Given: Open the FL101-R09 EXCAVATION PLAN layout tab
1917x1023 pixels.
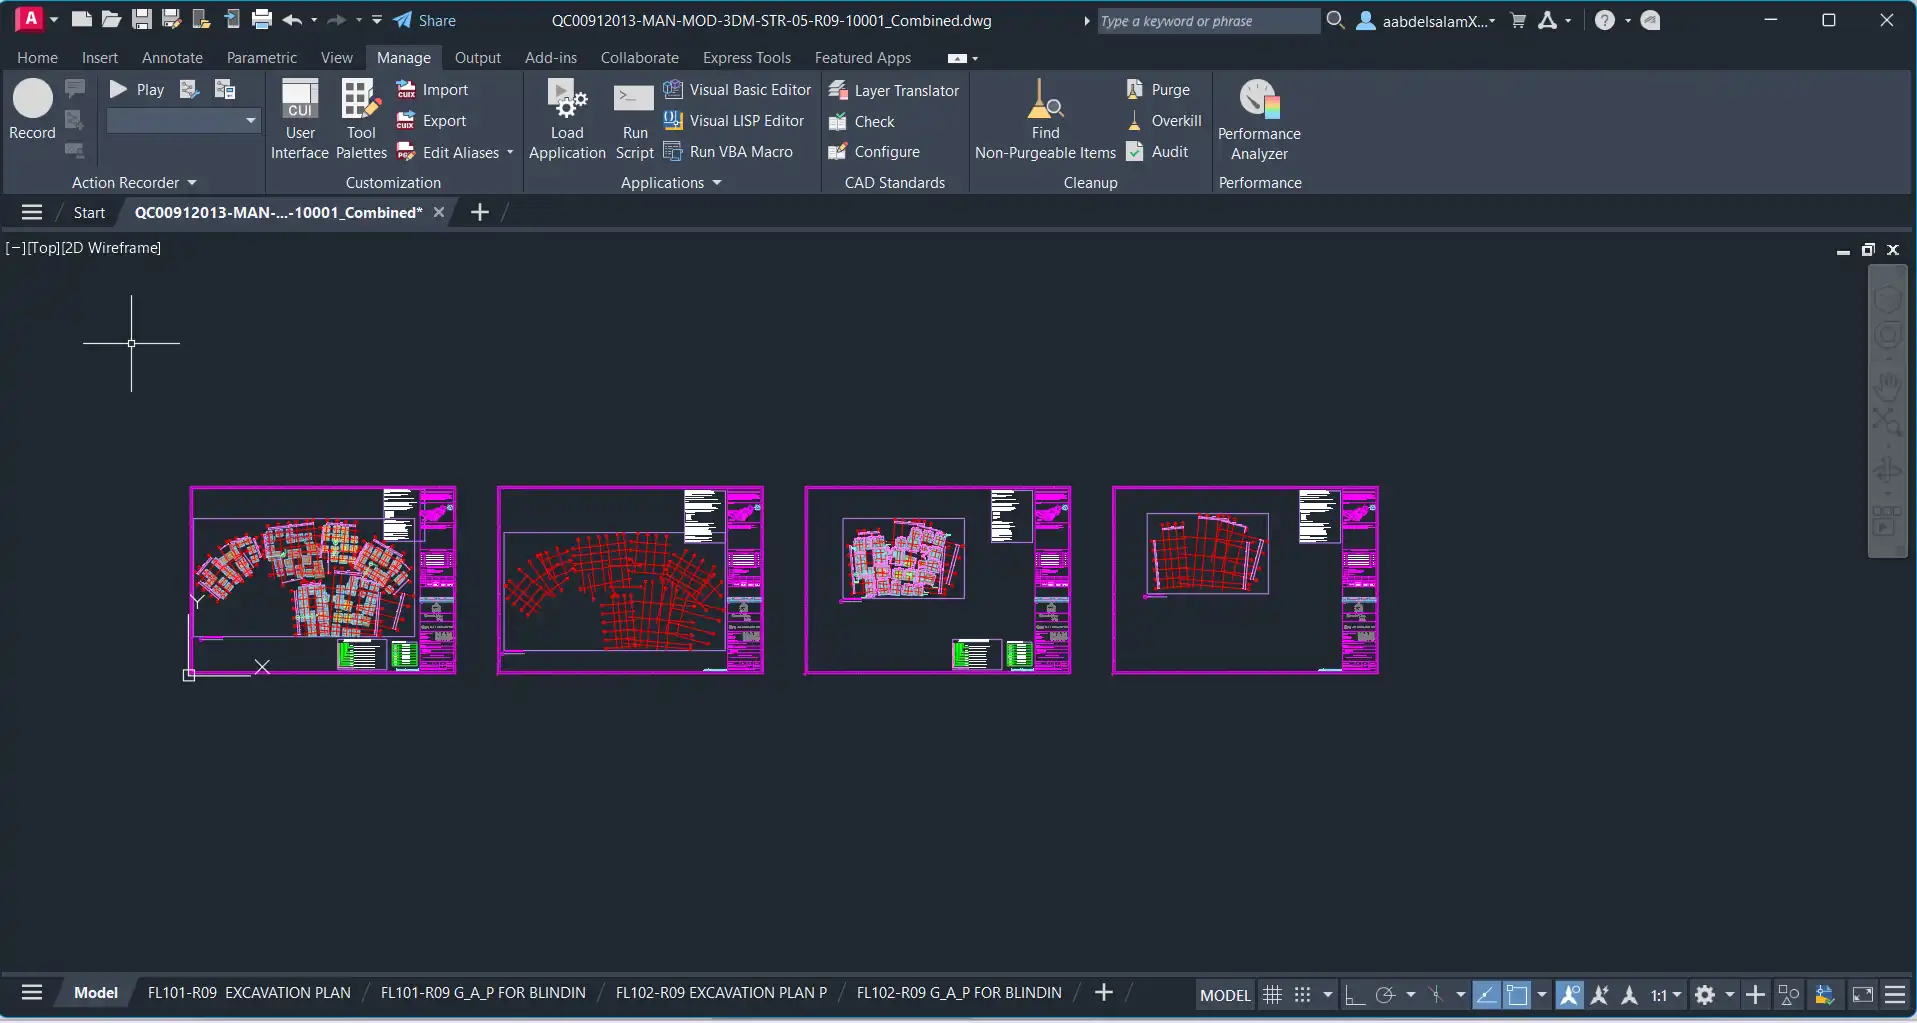Looking at the screenshot, I should [249, 993].
